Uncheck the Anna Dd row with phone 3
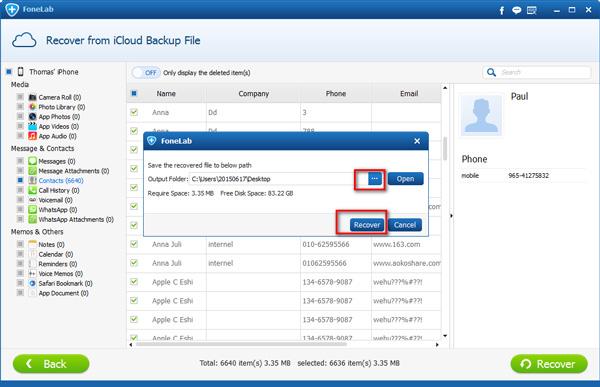Screen dimensions: 600x387 (134, 112)
